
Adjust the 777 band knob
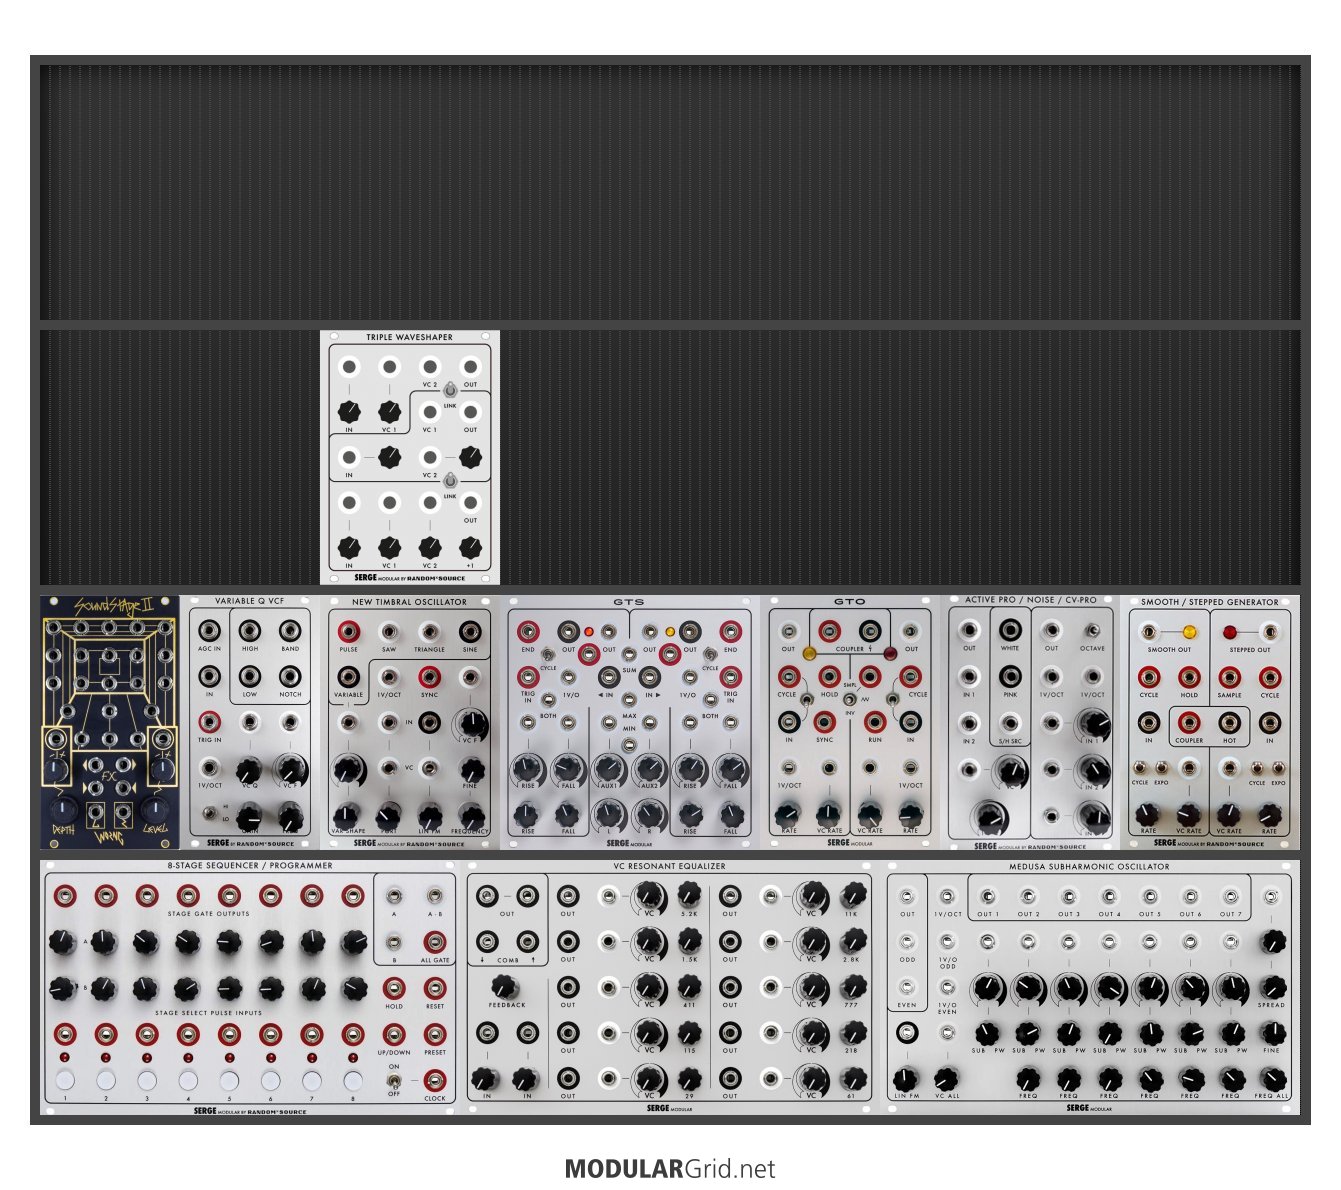point(852,986)
